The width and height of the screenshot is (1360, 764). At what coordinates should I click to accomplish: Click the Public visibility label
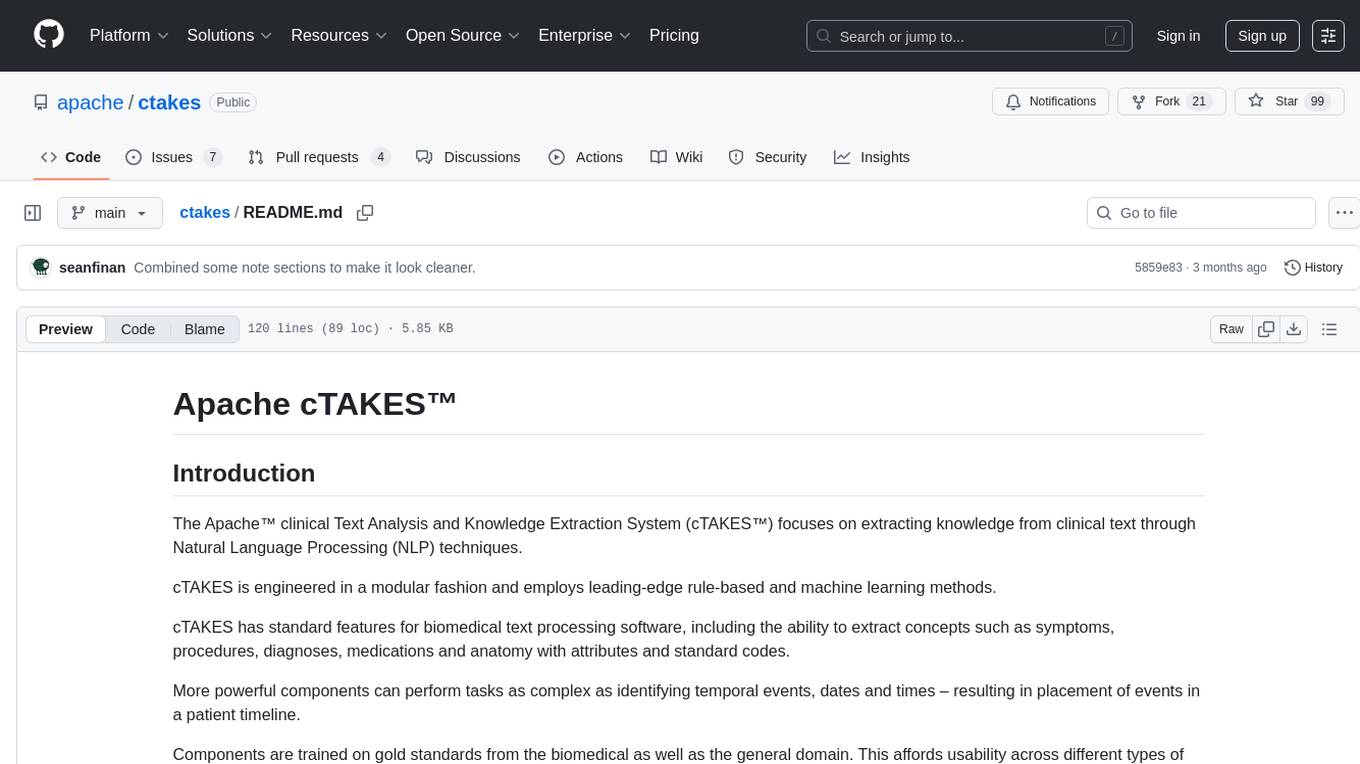233,102
